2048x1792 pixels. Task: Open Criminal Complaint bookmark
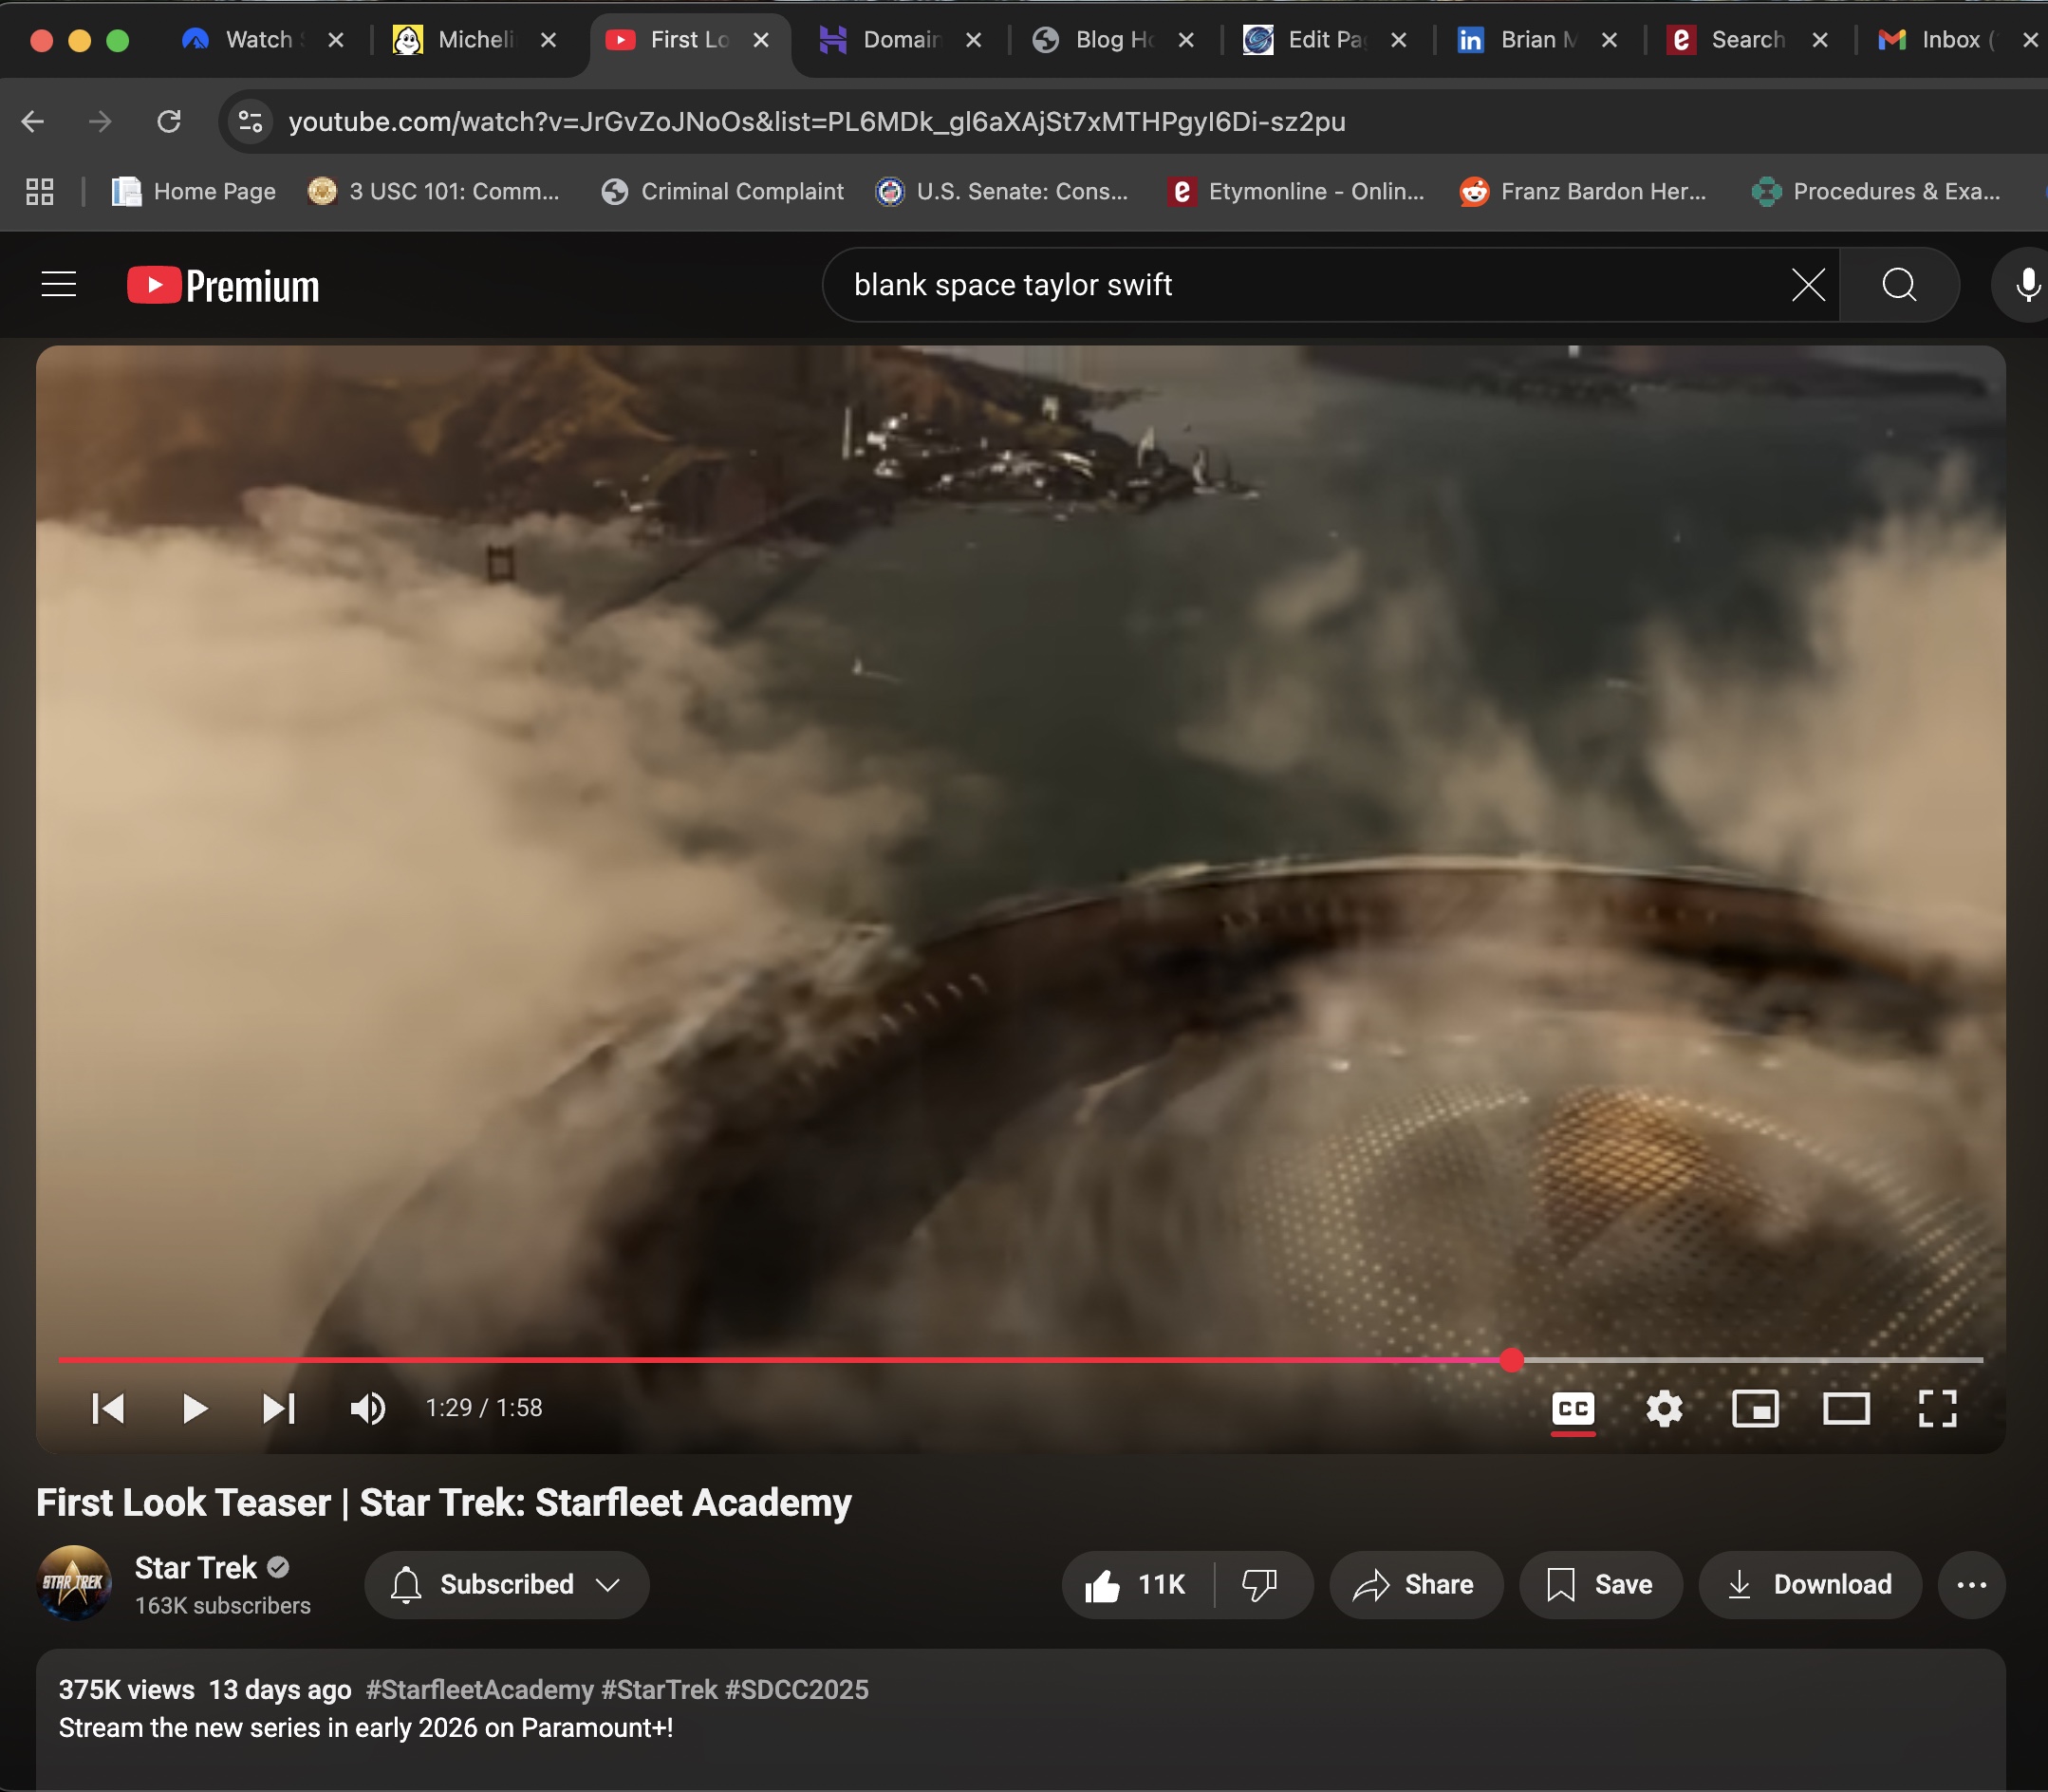722,191
